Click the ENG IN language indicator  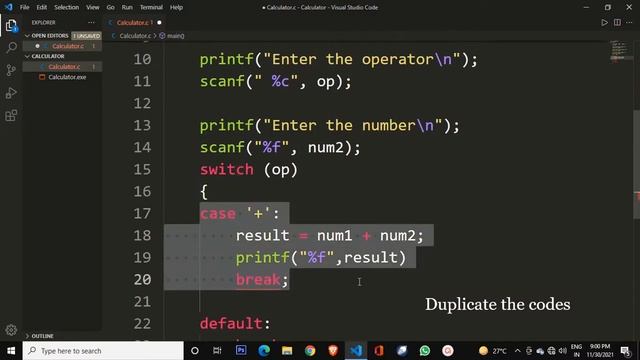(x=576, y=351)
